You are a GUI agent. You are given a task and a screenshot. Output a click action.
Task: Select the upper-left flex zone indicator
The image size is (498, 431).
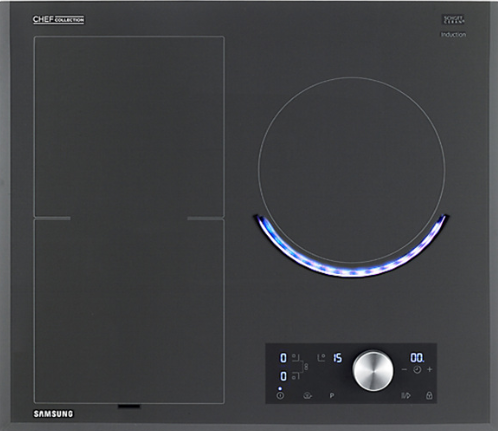tap(296, 358)
